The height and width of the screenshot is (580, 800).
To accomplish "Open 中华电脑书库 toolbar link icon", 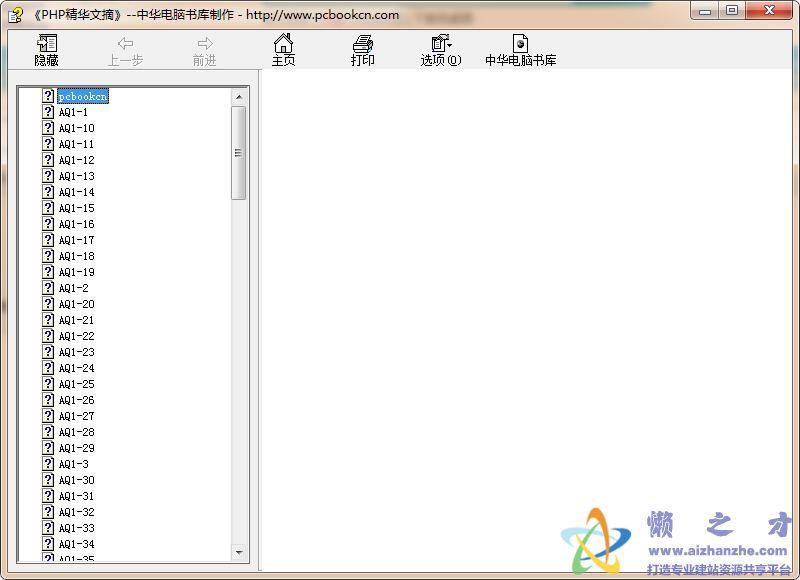I will (520, 43).
